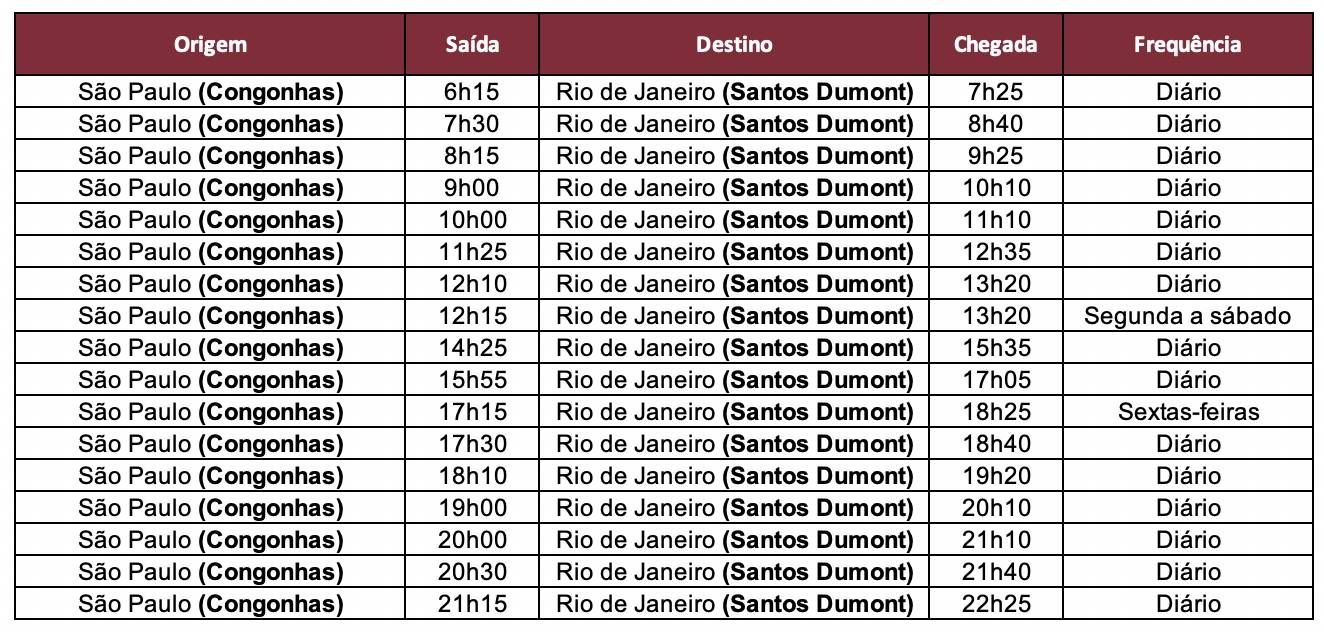This screenshot has height=632, width=1324.
Task: Click the Origem column header
Action: pyautogui.click(x=210, y=44)
